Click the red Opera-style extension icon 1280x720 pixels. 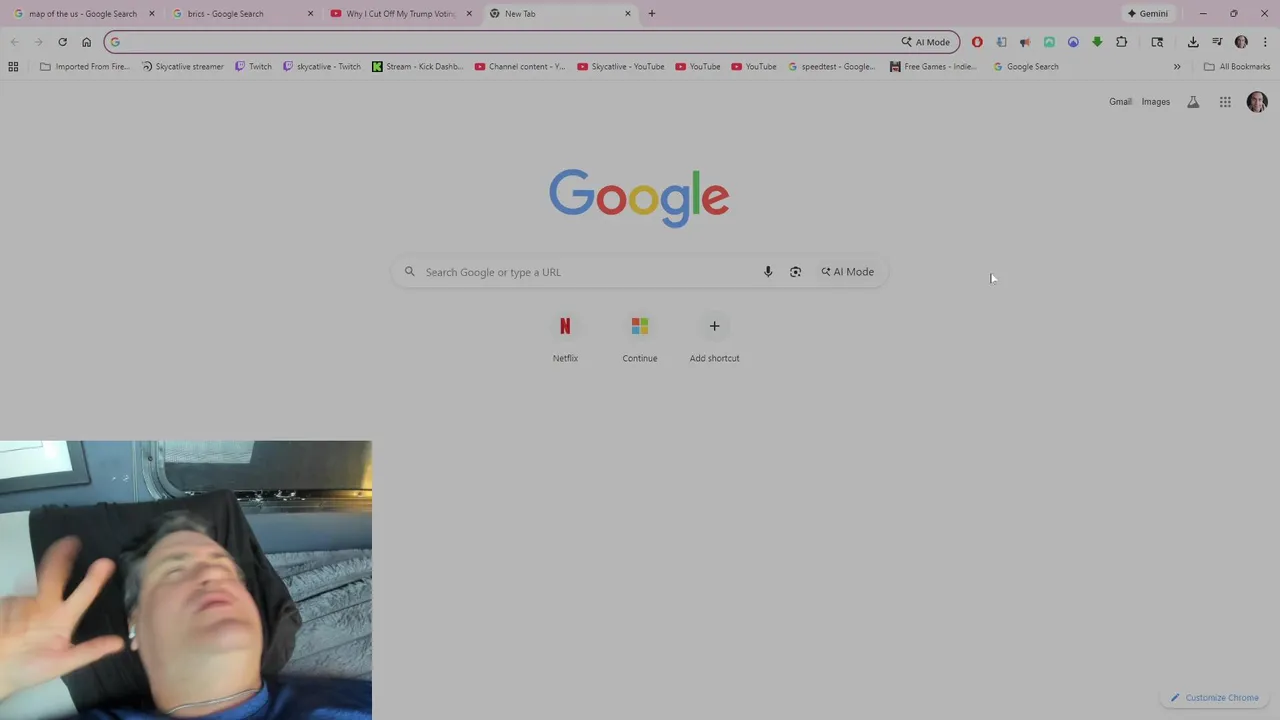[977, 42]
